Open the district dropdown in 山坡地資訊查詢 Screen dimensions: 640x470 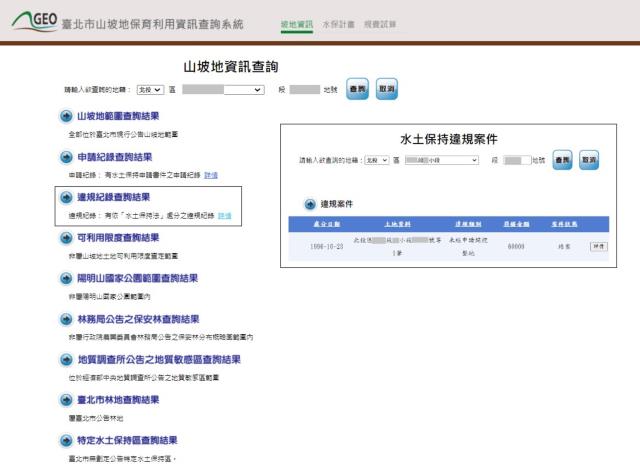click(150, 90)
